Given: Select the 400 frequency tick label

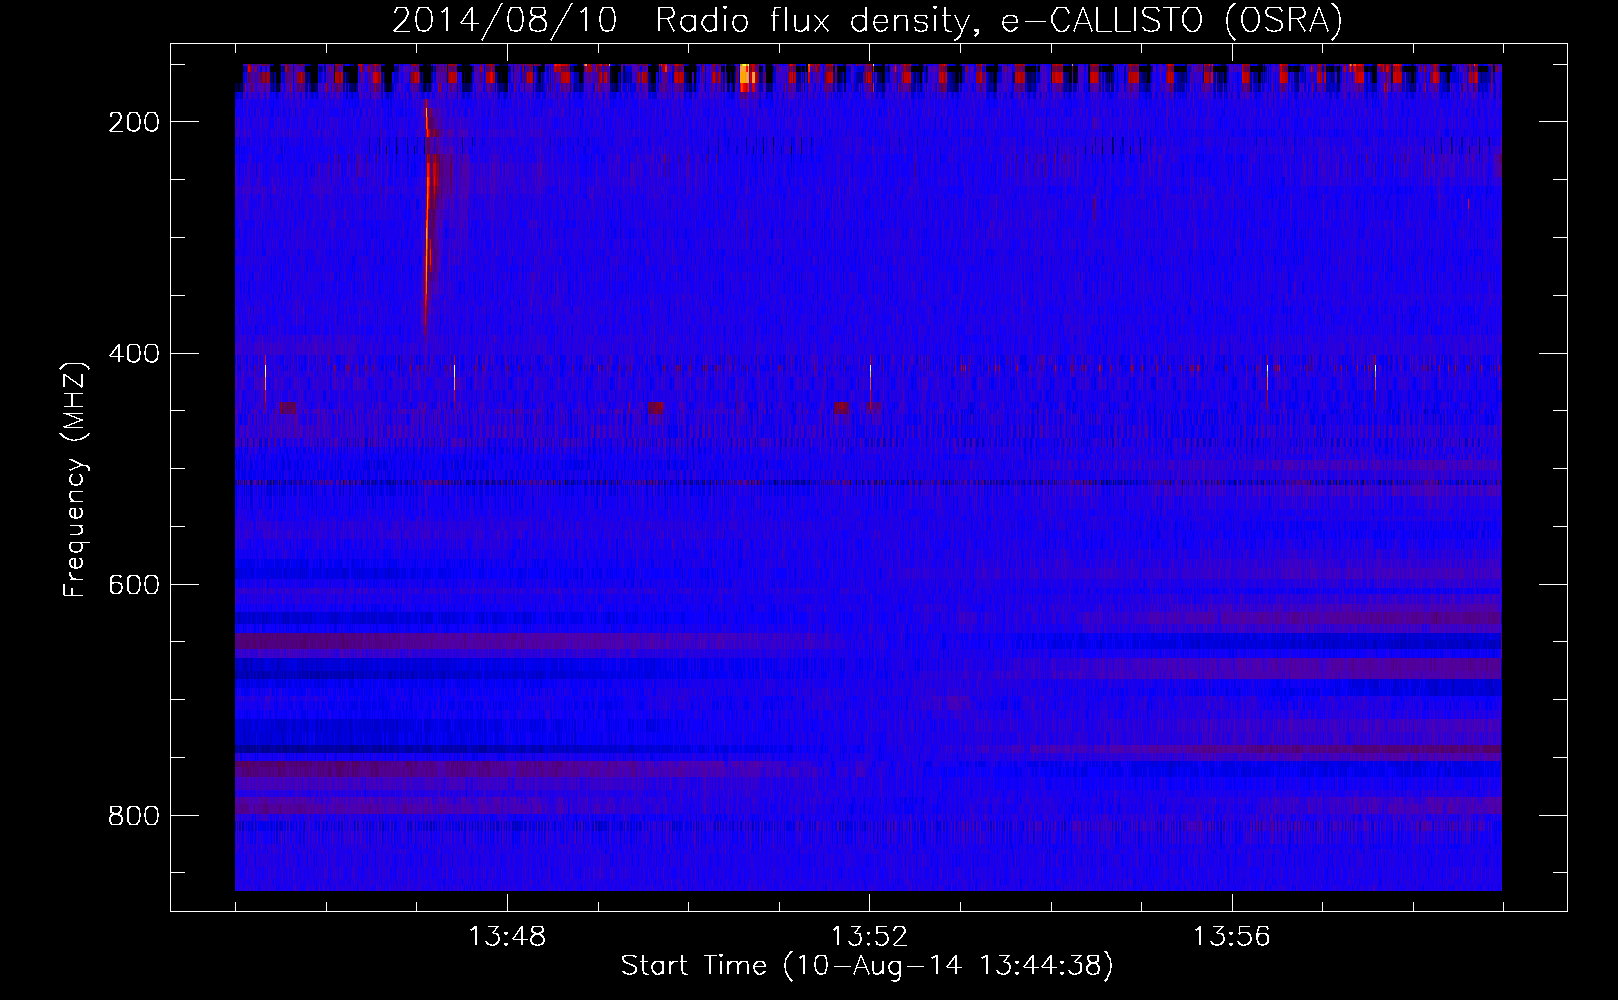Looking at the screenshot, I should (132, 353).
